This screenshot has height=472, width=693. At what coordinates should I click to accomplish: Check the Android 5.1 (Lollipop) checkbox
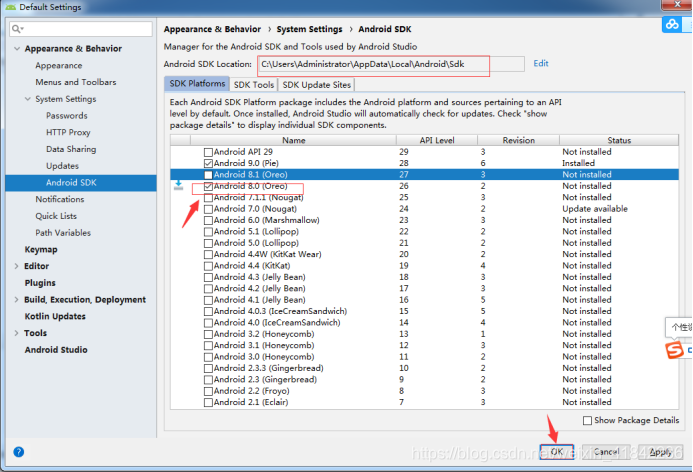pos(208,232)
